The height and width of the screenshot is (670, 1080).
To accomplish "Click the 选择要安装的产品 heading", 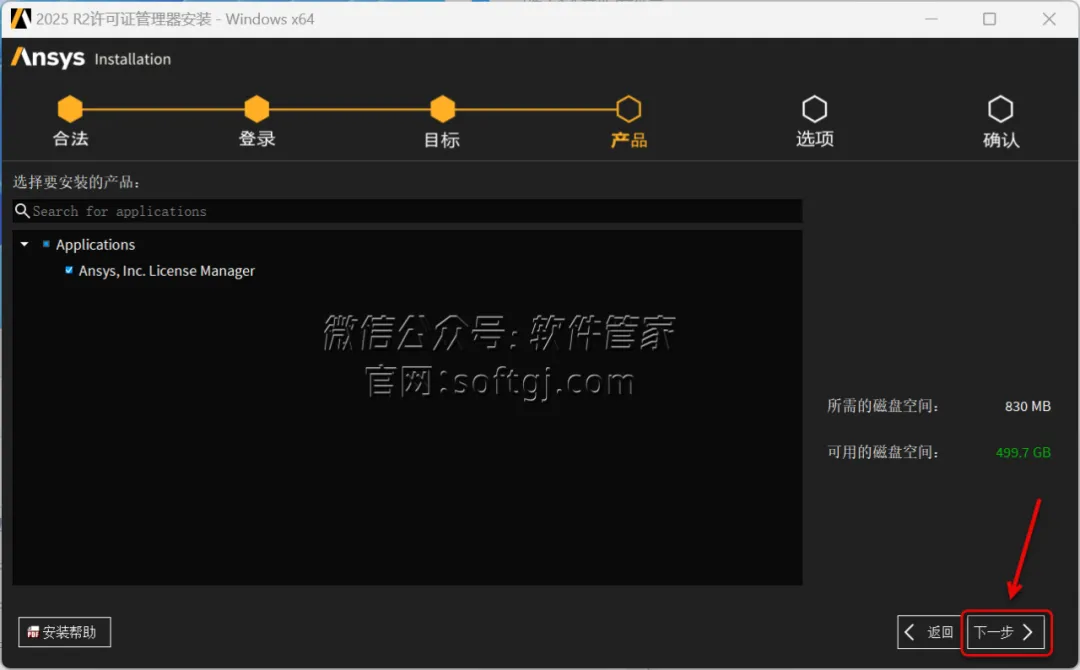I will tap(76, 182).
